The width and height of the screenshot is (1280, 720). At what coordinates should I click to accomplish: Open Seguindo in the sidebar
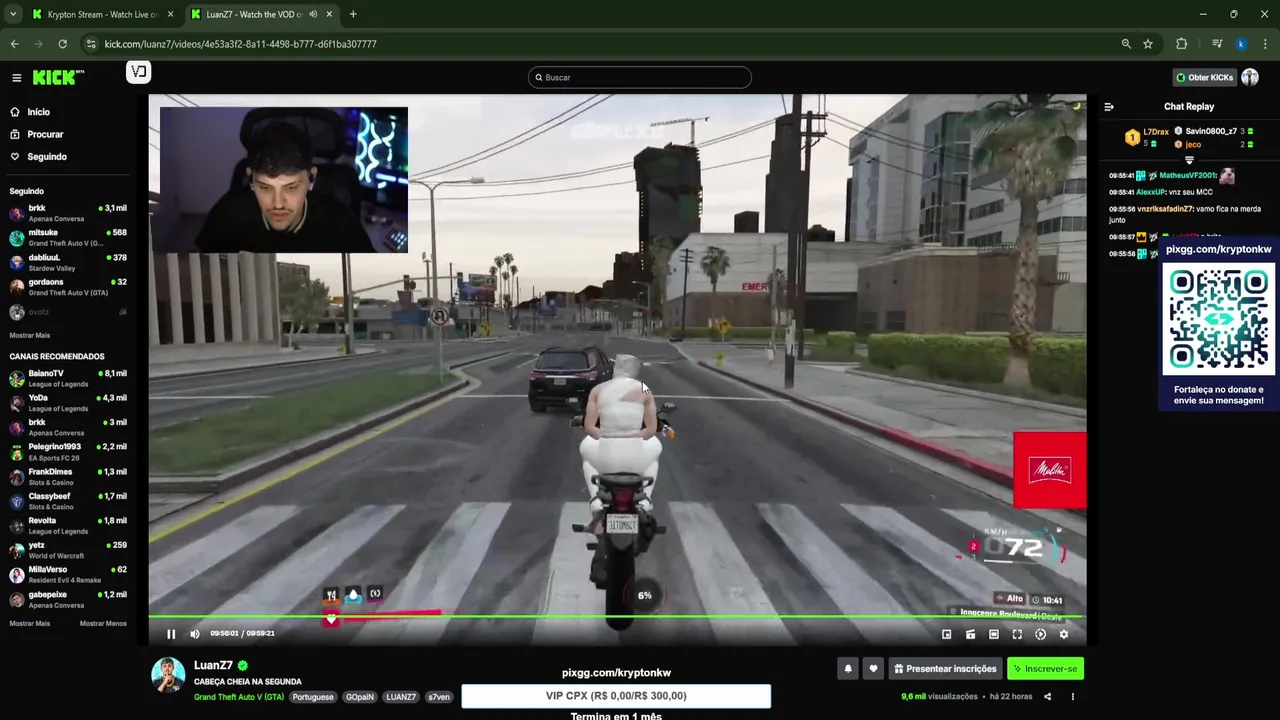pos(38,157)
